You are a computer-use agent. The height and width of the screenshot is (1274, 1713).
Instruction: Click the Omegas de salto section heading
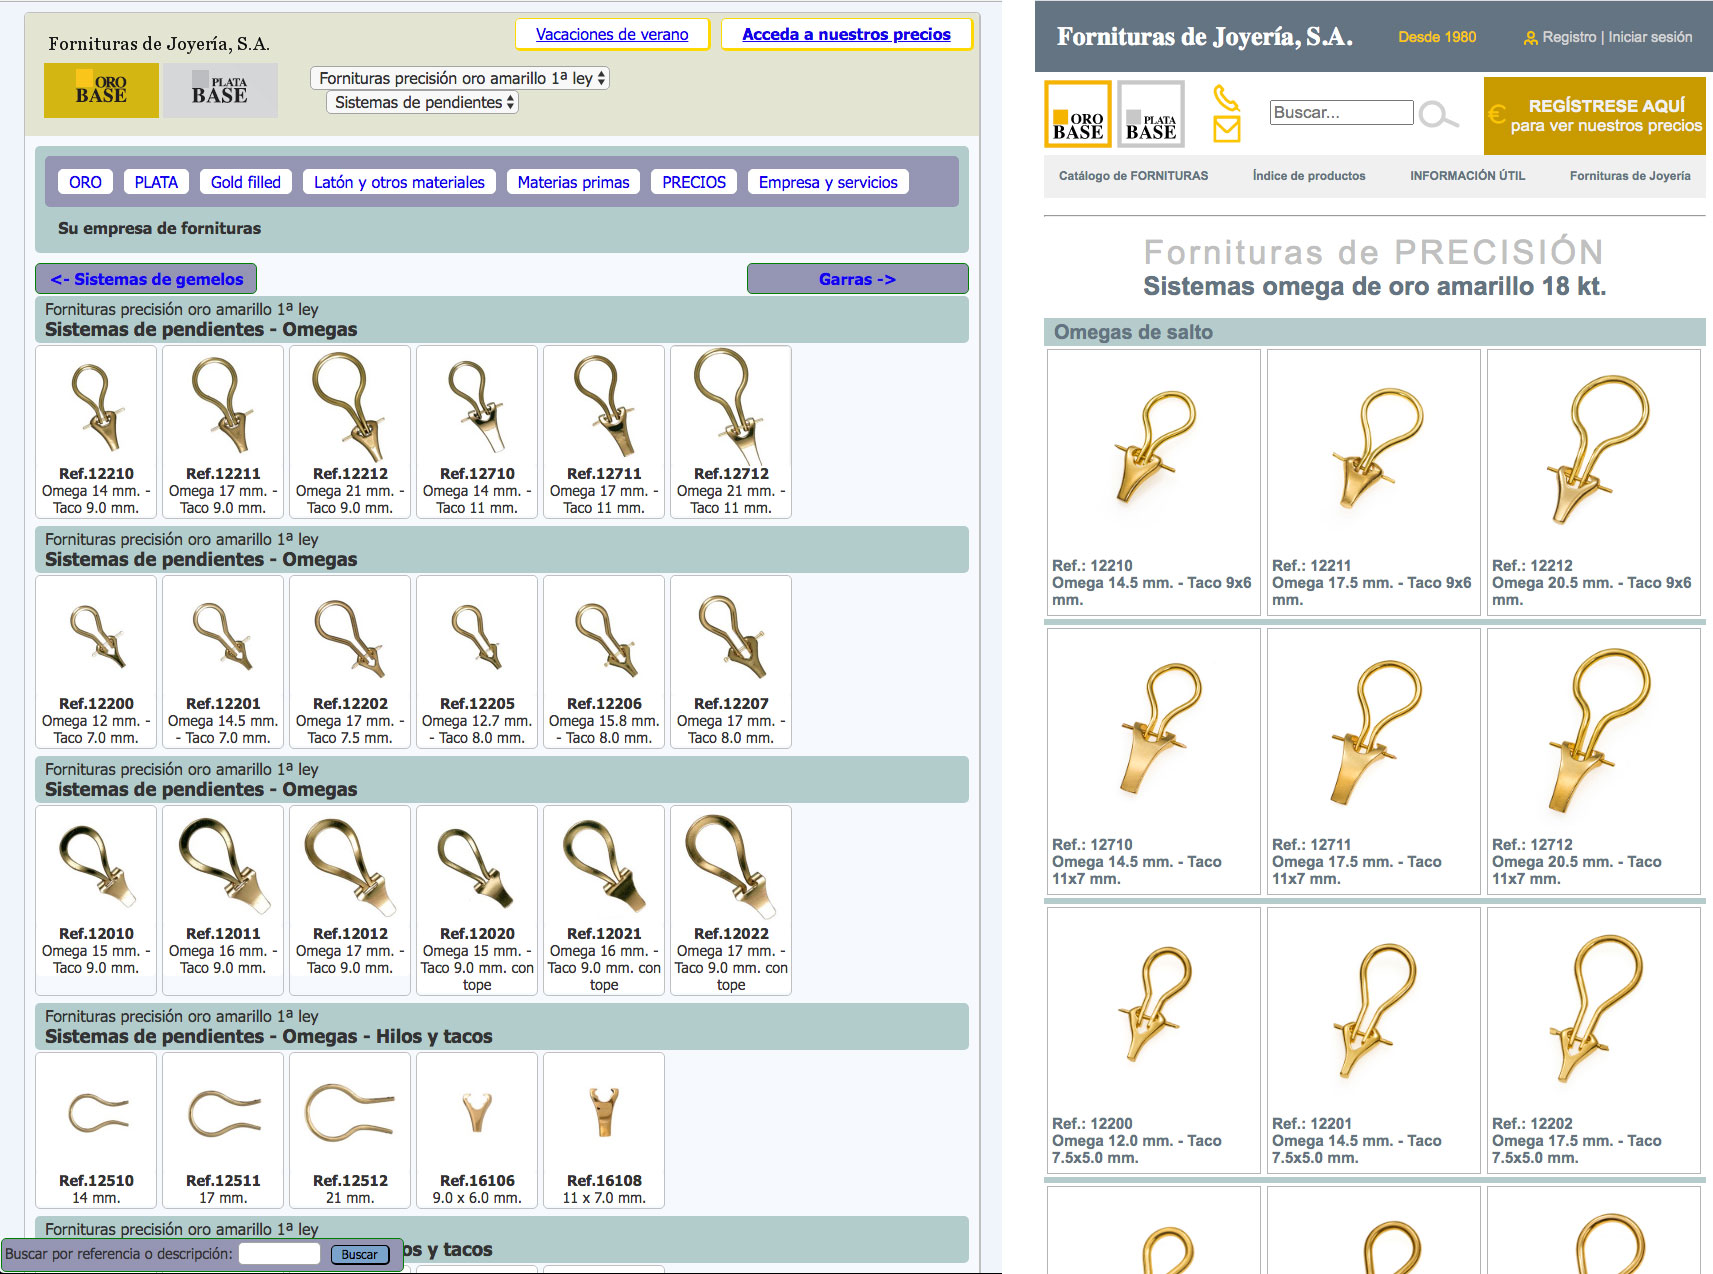[1133, 332]
